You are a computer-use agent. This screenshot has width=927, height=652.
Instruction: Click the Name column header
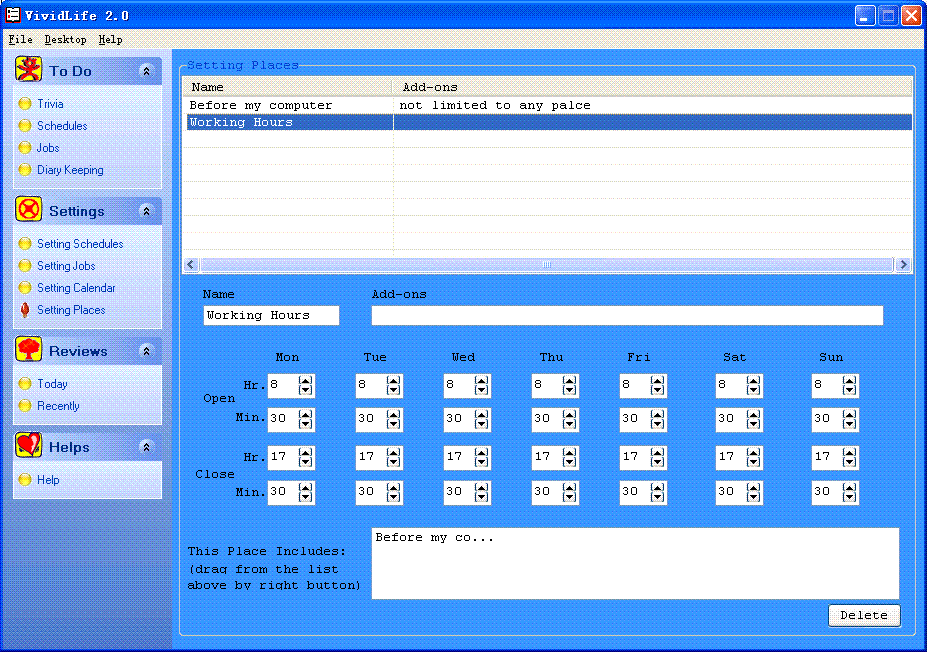pyautogui.click(x=288, y=87)
